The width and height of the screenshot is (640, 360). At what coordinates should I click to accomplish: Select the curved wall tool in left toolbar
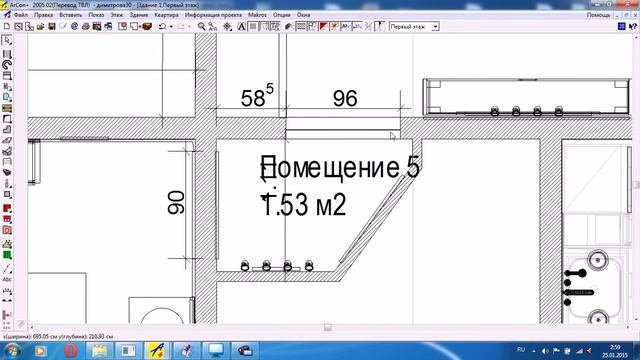[7, 64]
